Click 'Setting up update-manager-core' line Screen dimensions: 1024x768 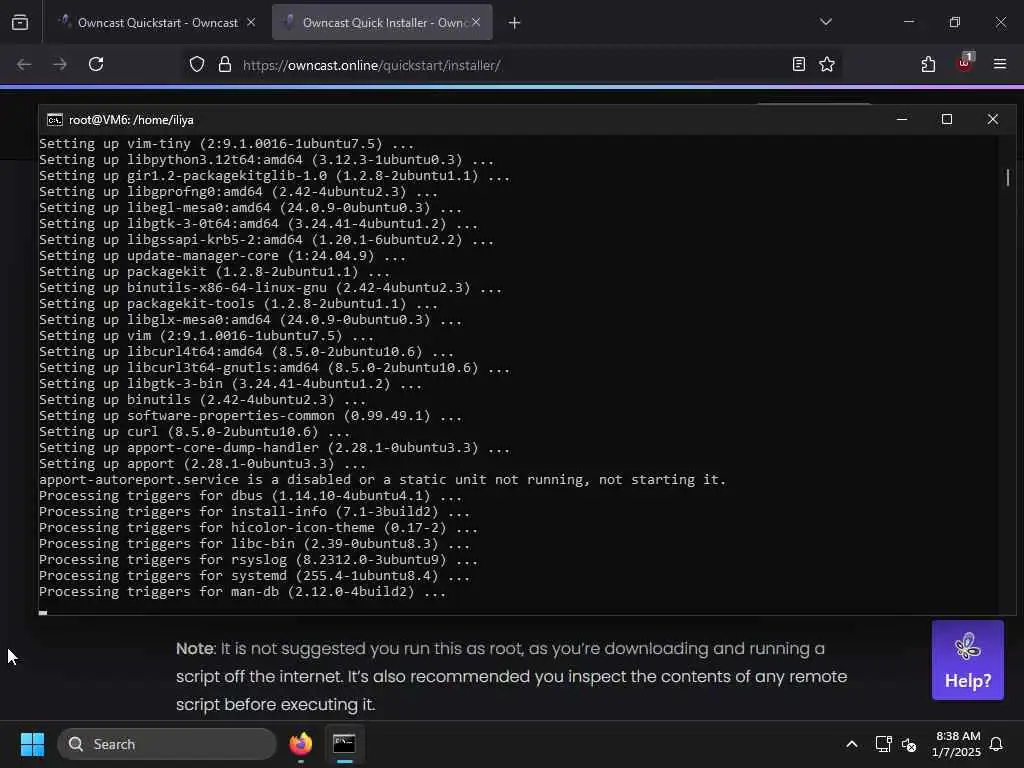point(222,256)
